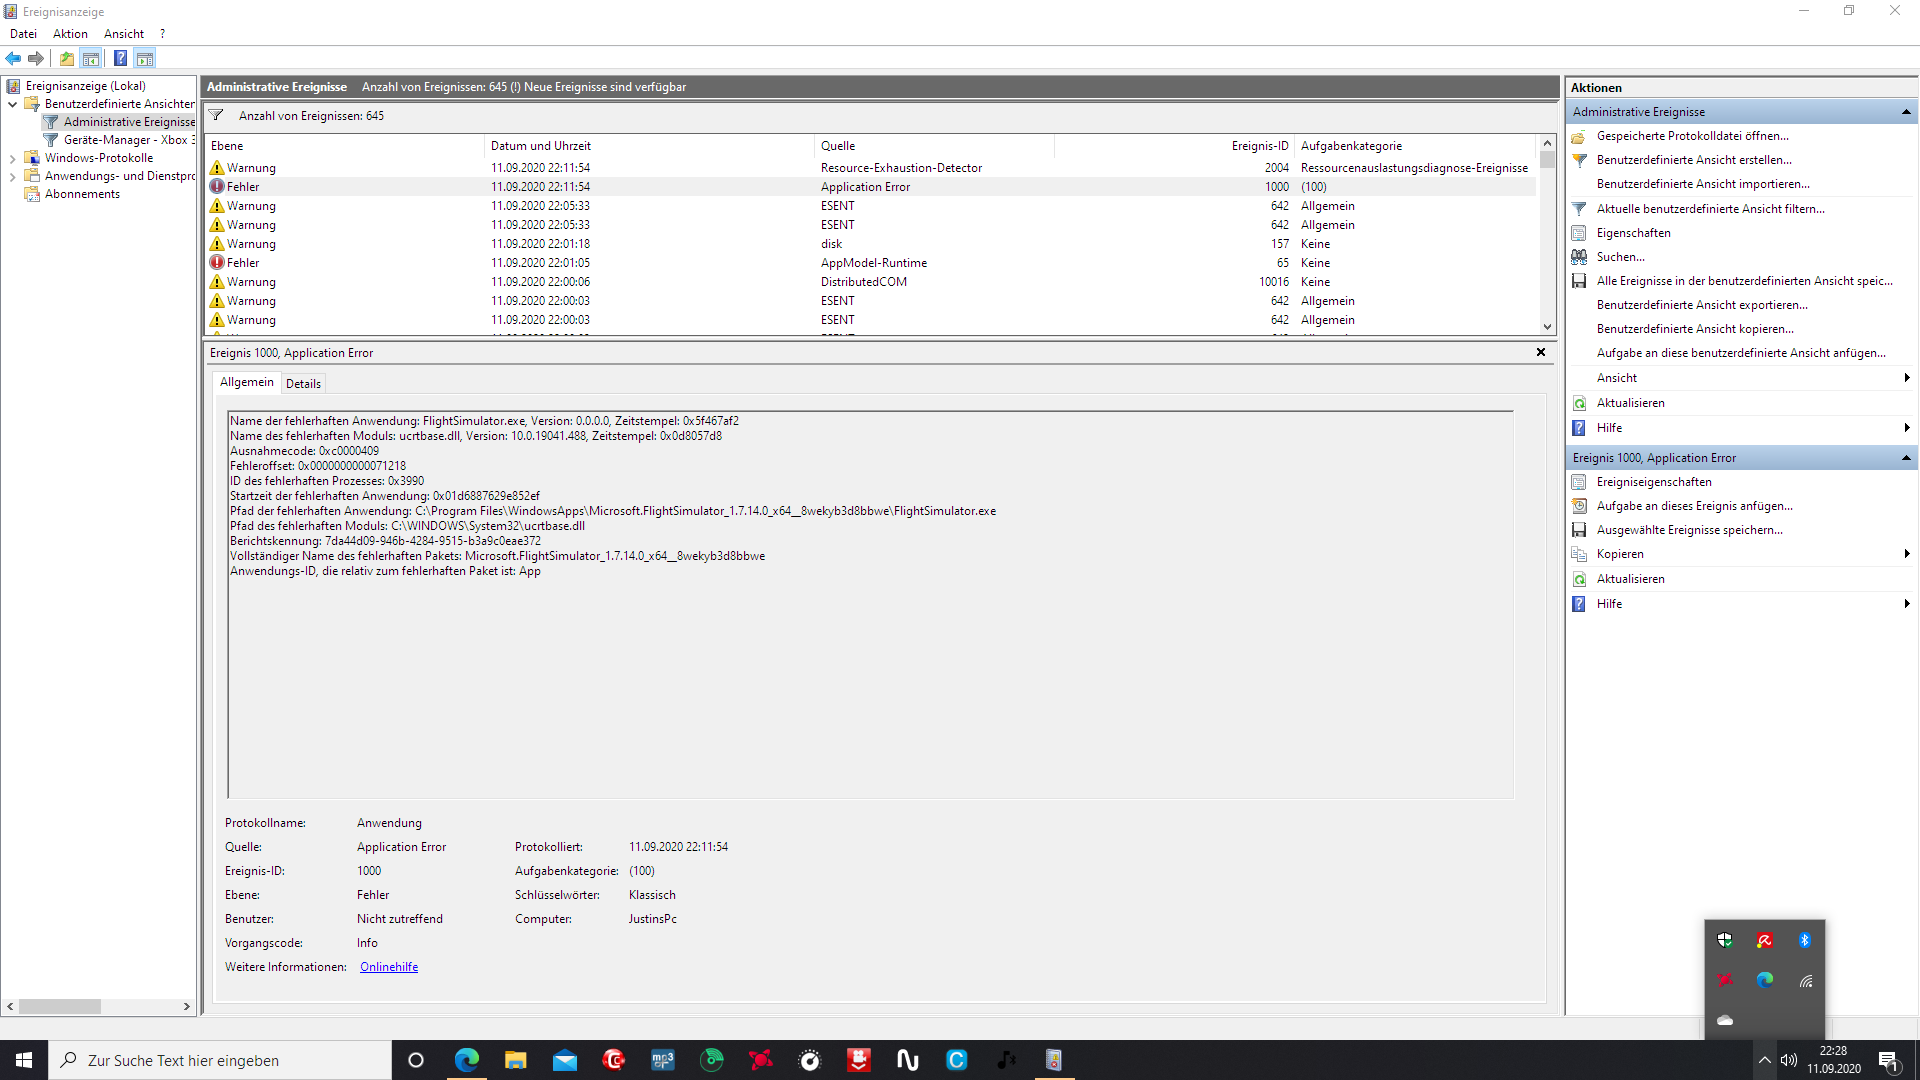Click the volume speaker tray icon

point(1789,1060)
